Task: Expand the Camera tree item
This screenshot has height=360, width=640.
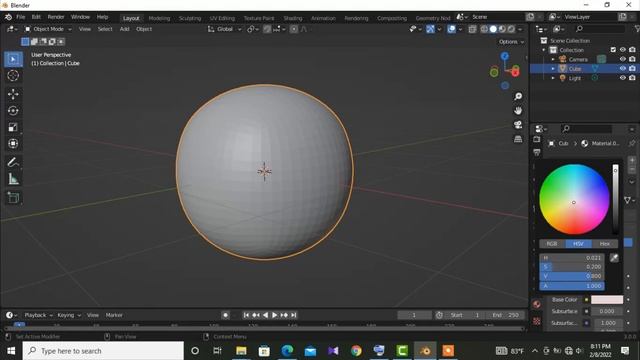Action: pos(553,59)
